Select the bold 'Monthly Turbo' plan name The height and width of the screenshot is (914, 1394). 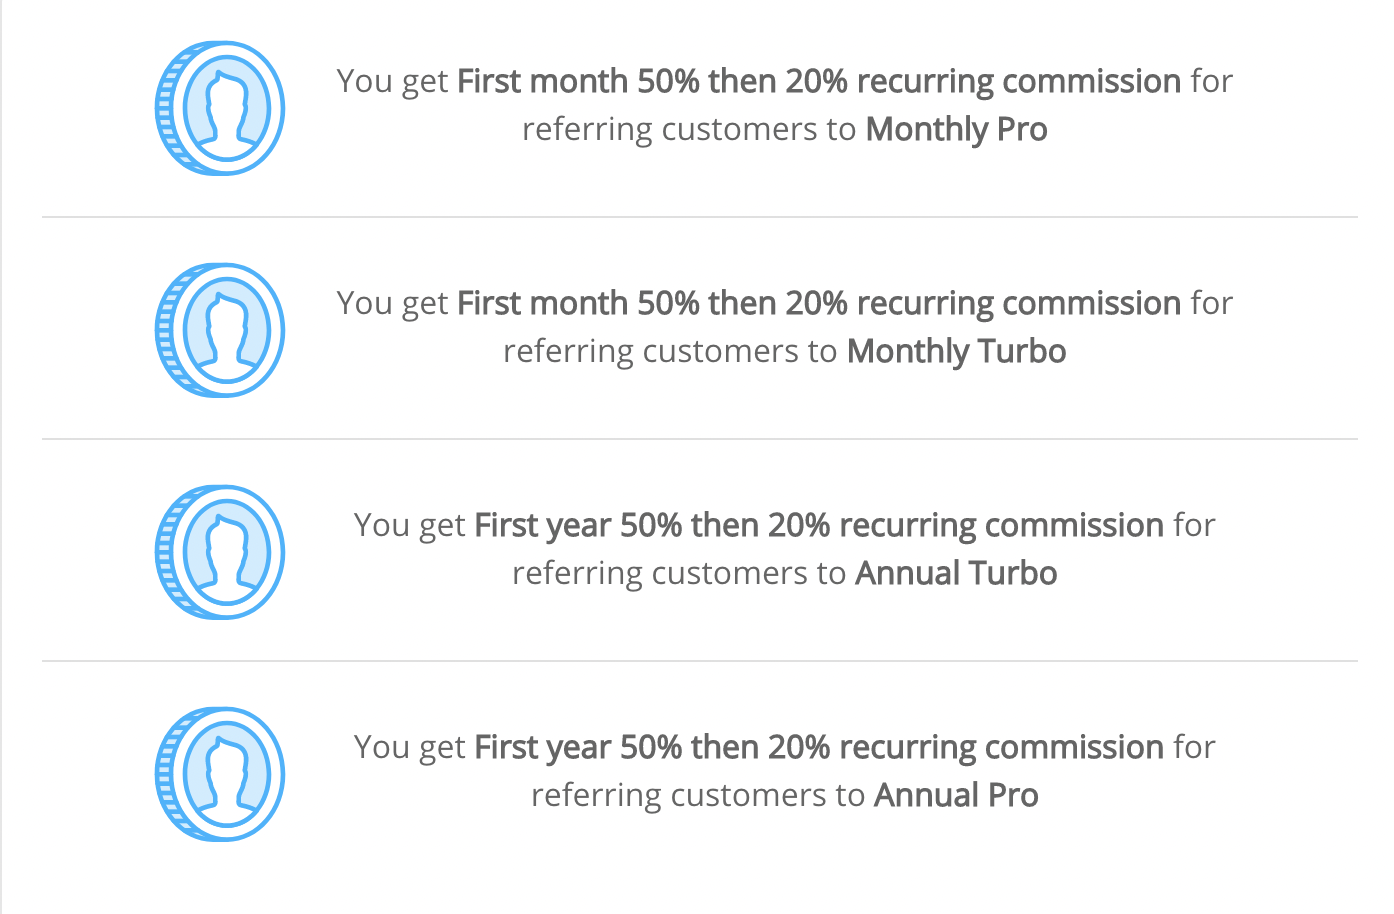click(x=957, y=352)
